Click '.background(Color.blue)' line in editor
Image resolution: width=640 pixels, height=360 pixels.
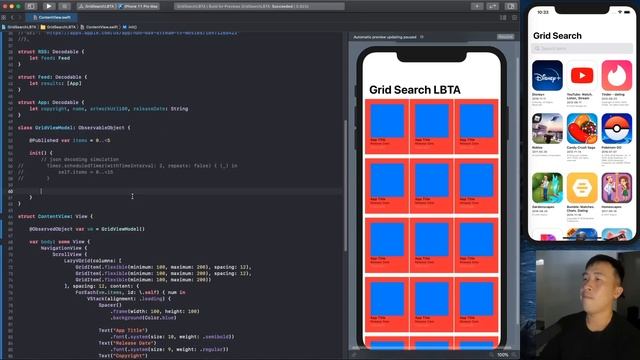click(143, 318)
